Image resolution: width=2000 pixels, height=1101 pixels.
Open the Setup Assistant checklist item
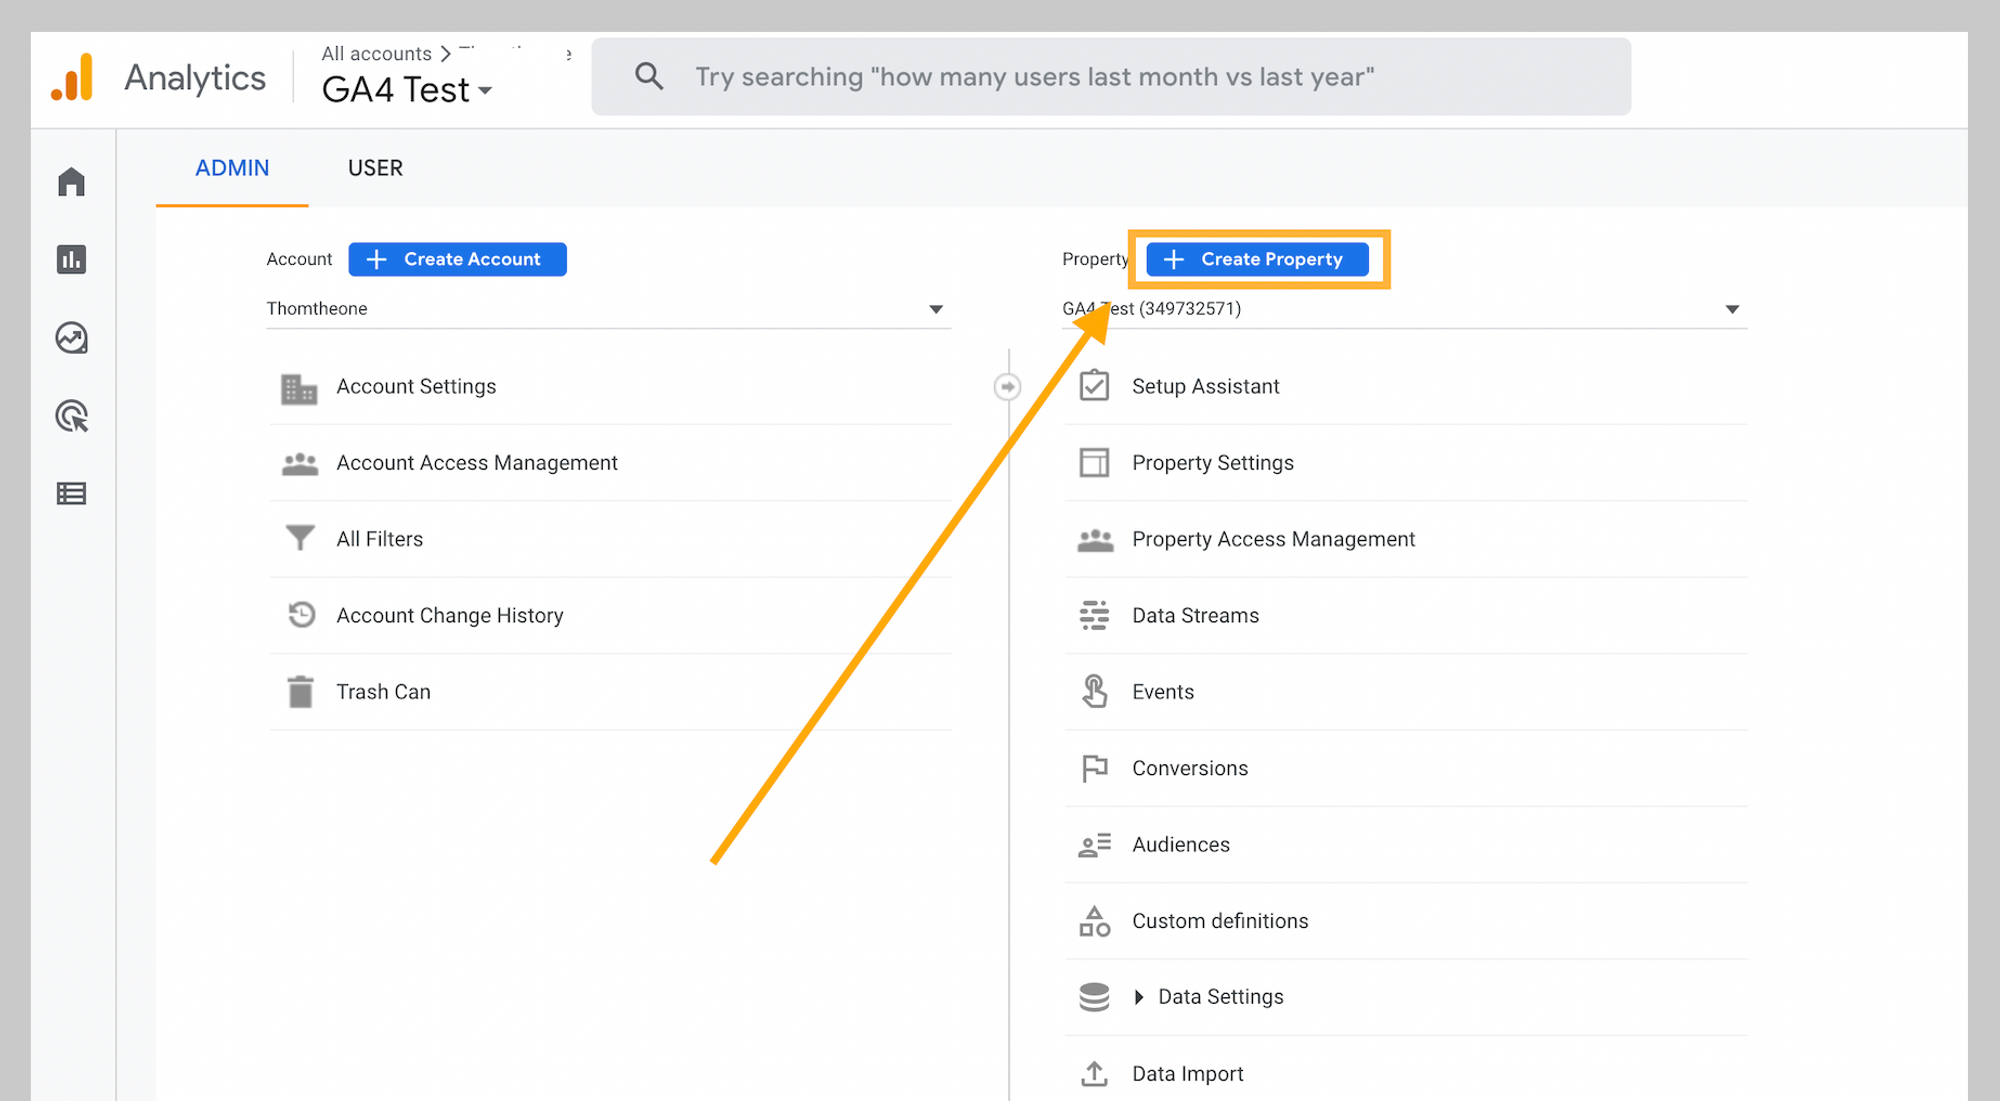tap(1204, 386)
